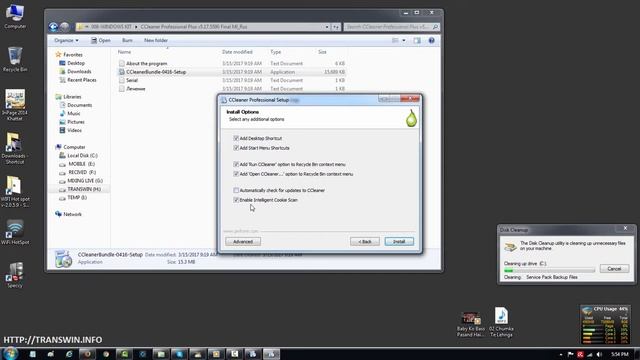Click inside the Explorer search input field
This screenshot has height=360, width=640.
pyautogui.click(x=388, y=27)
